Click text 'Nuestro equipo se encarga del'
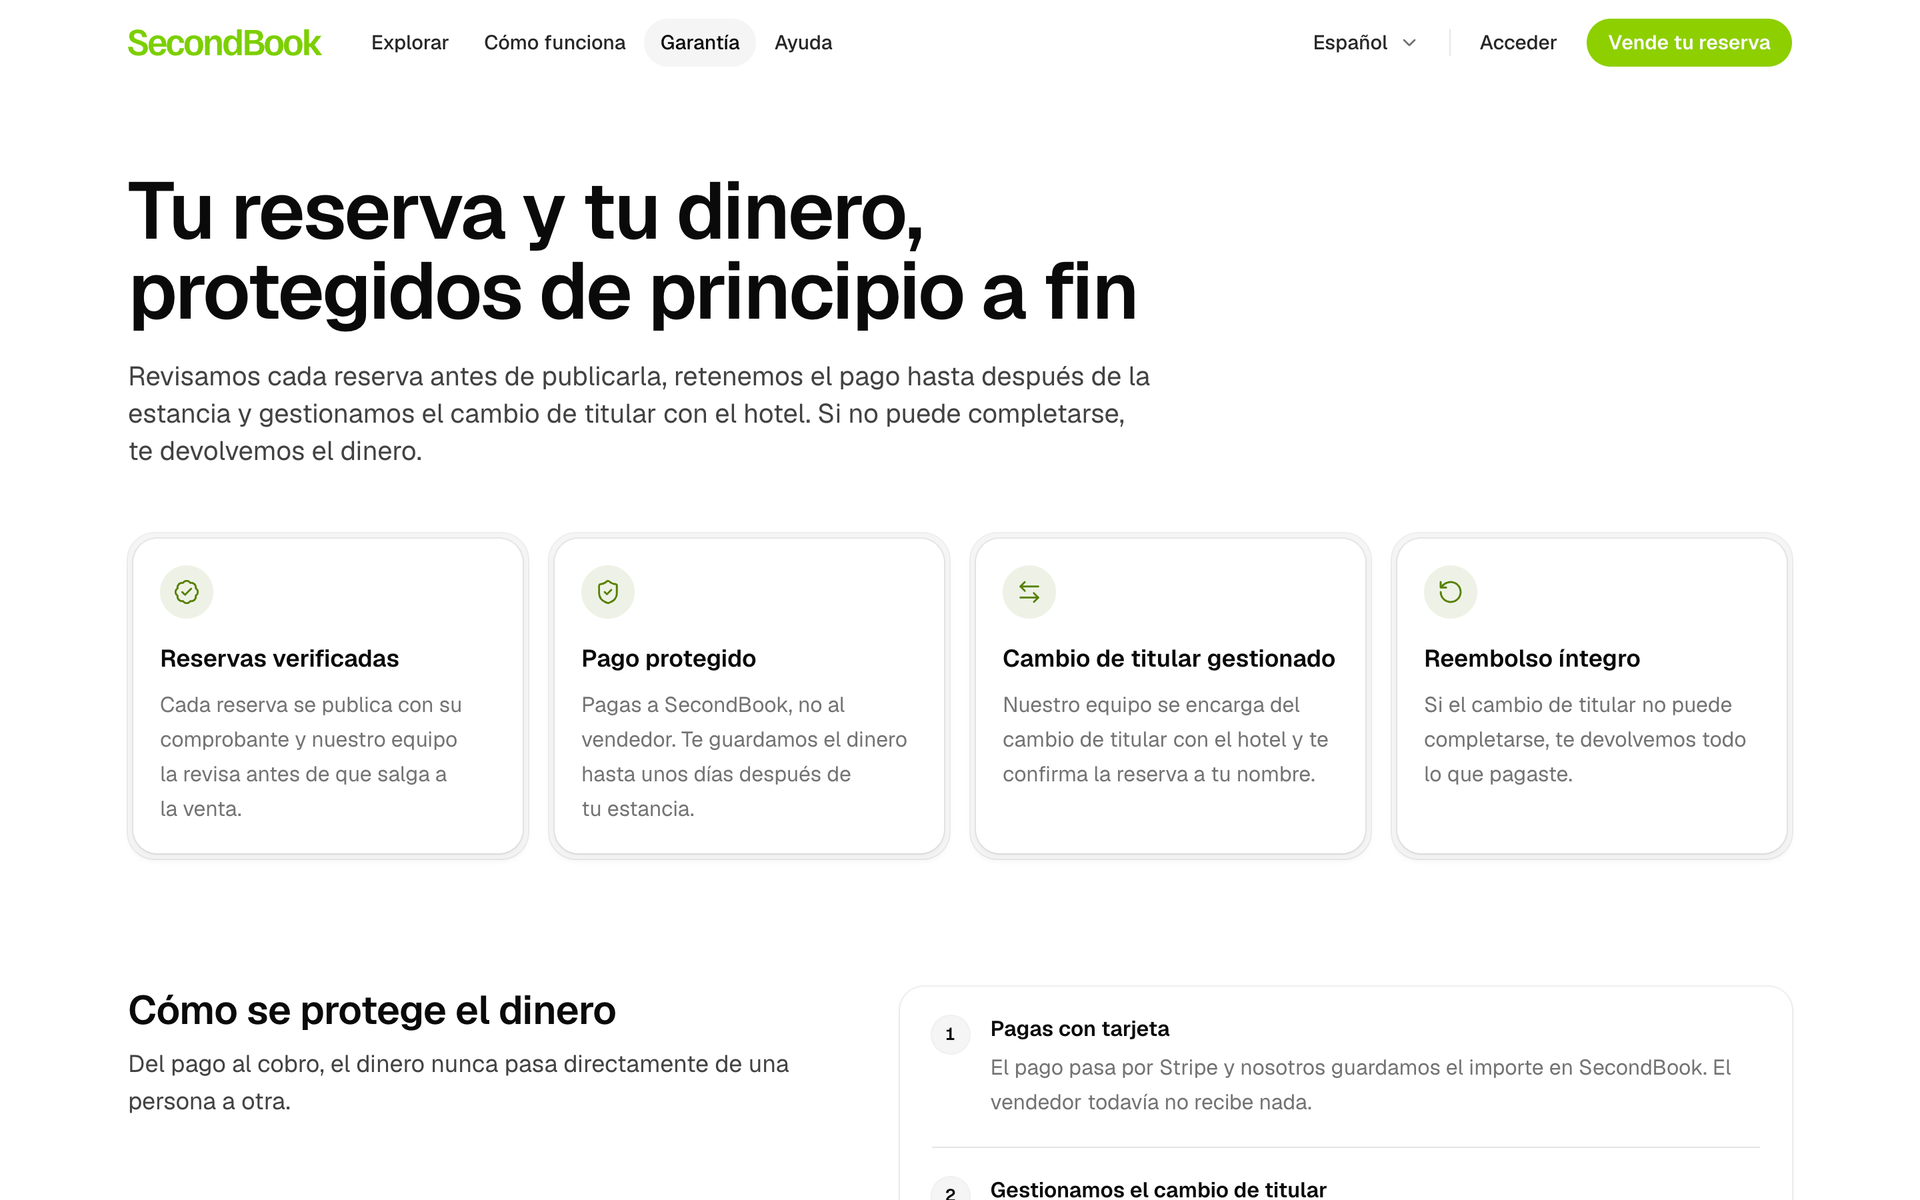Viewport: 1920px width, 1200px height. tap(1151, 705)
